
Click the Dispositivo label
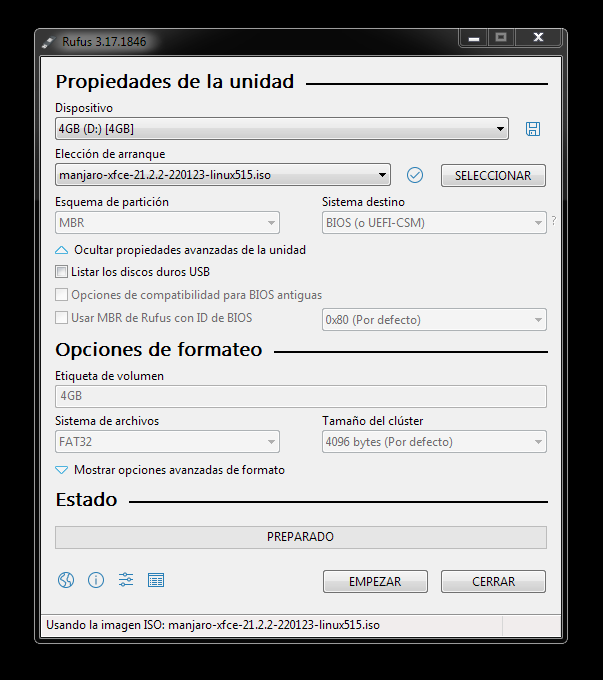point(84,108)
